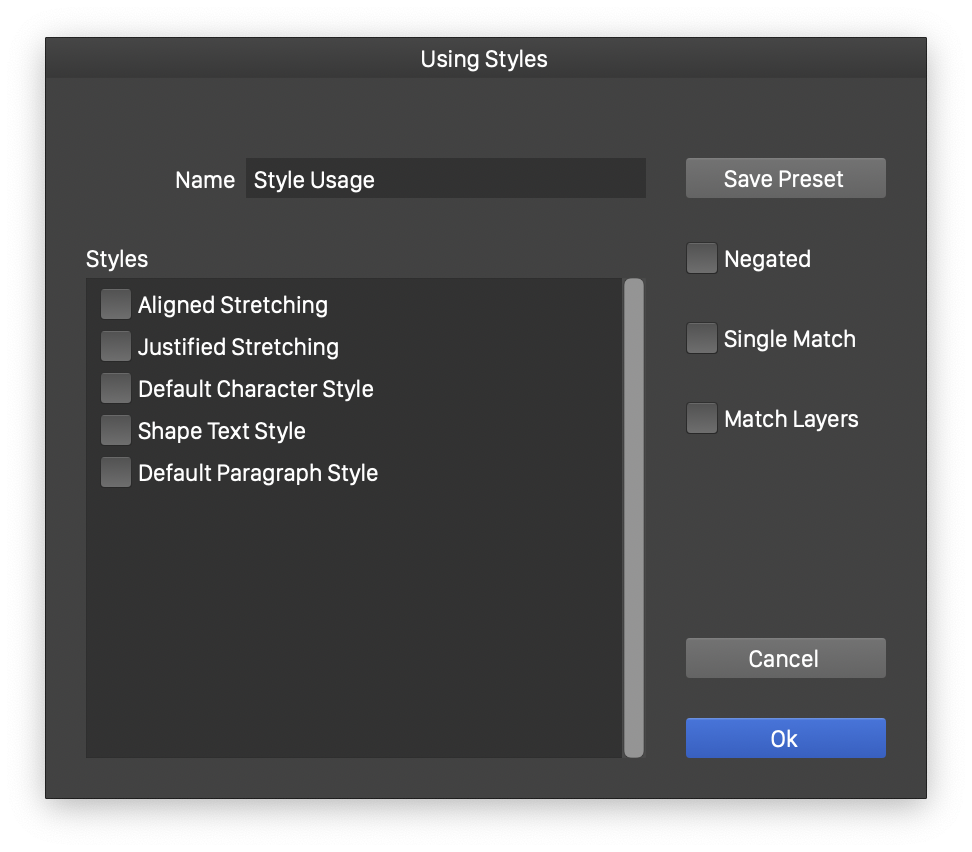Check the Default Character Style box
Image resolution: width=972 pixels, height=852 pixels.
click(116, 389)
